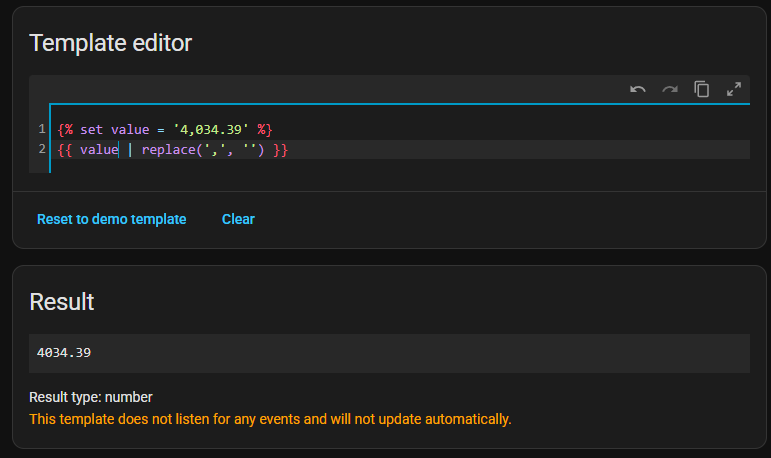Viewport: 771px width, 458px height.
Task: Click the orange no-events warning message
Action: point(270,419)
